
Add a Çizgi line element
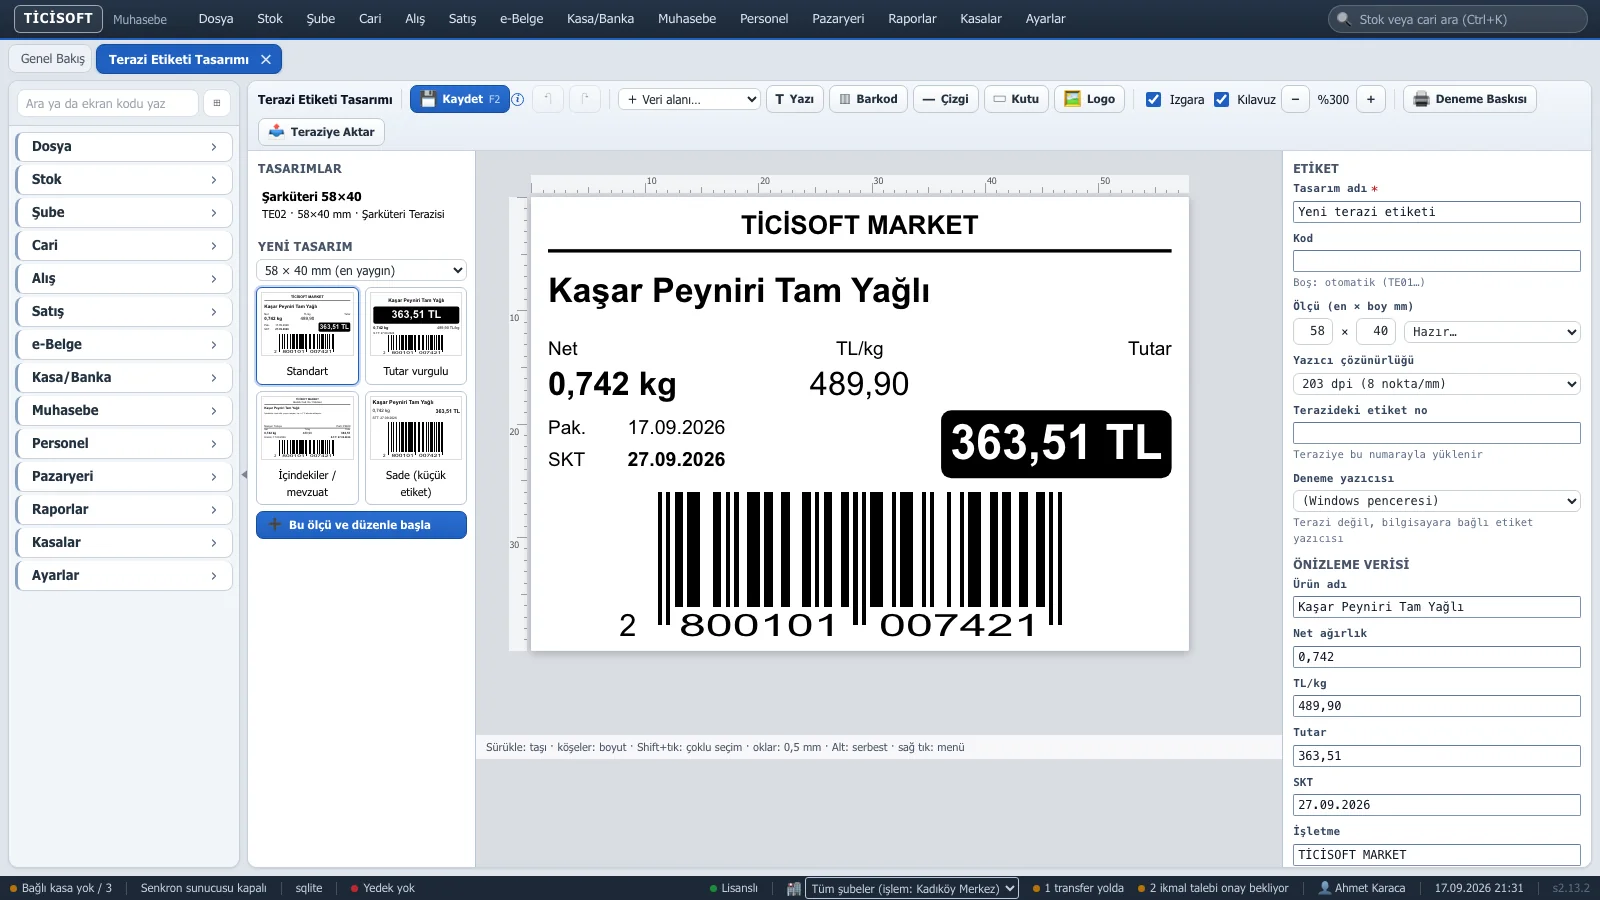pyautogui.click(x=945, y=99)
